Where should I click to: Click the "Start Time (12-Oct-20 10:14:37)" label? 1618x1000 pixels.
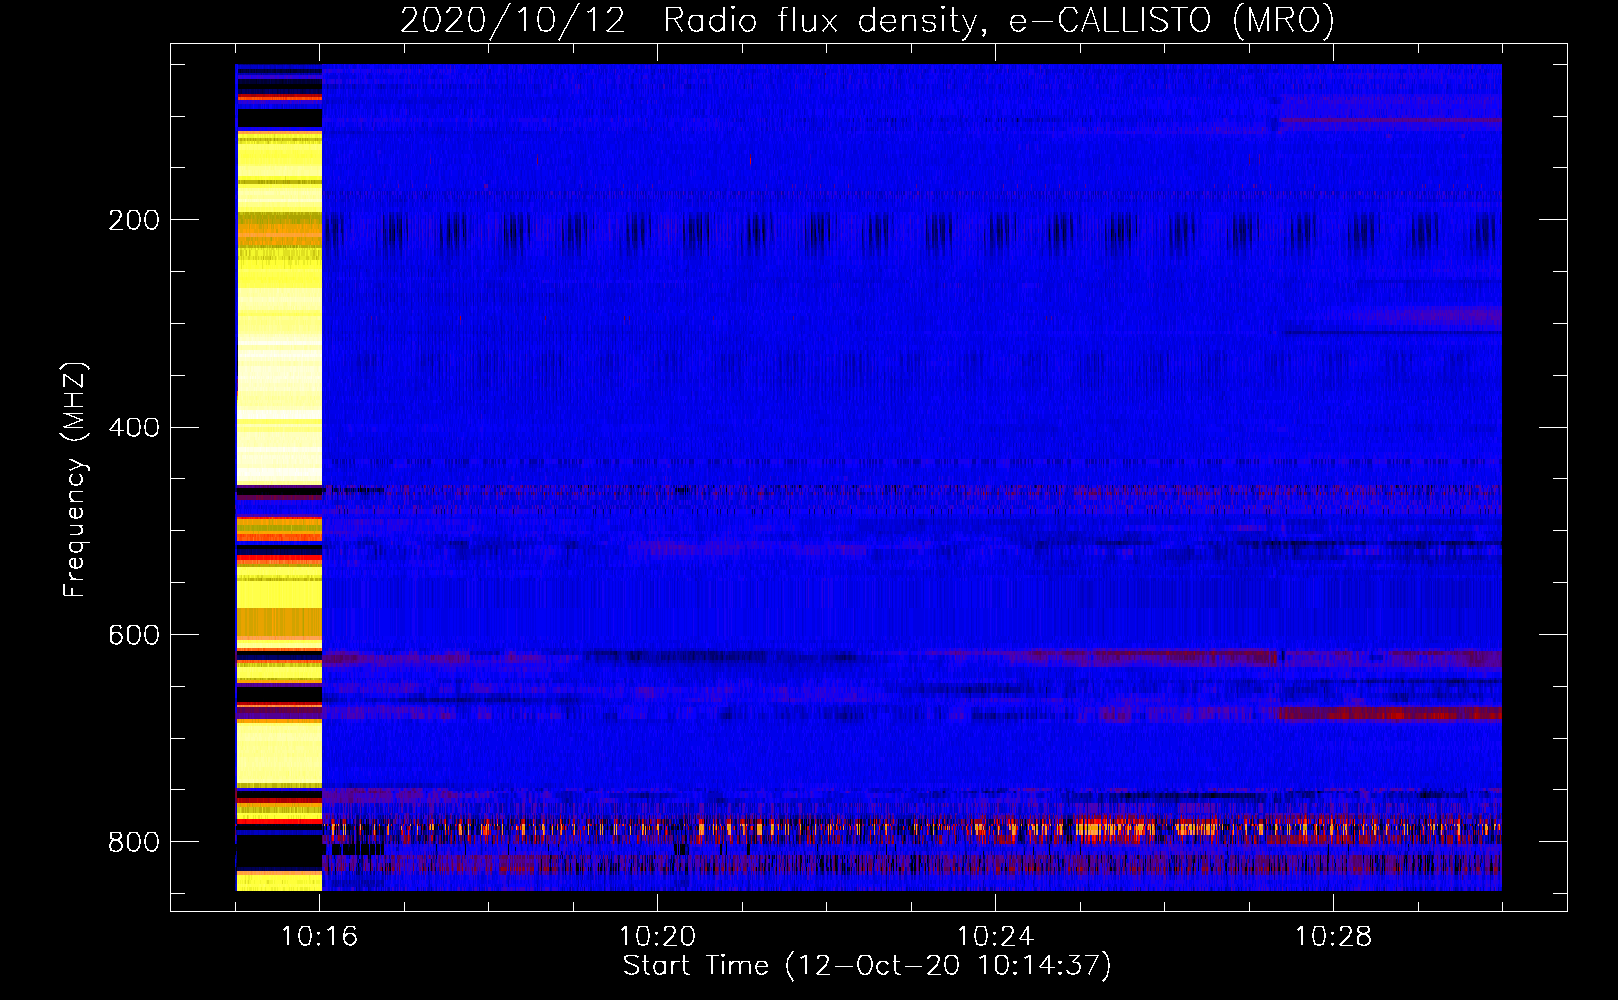867,966
